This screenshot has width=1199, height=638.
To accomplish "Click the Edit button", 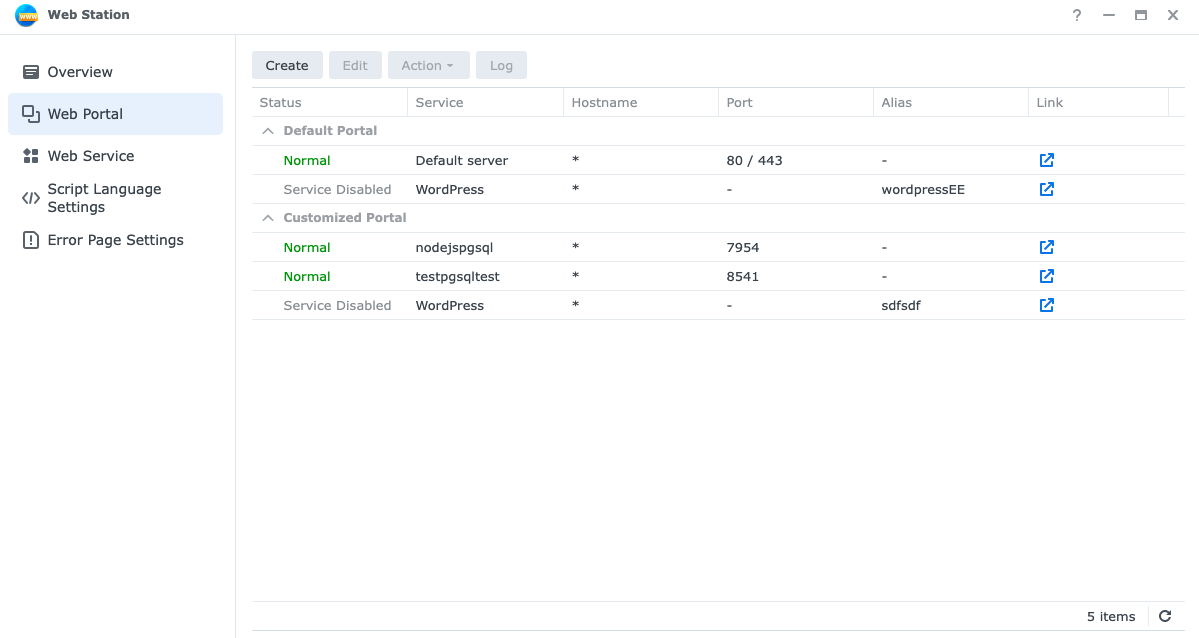I will click(x=355, y=65).
